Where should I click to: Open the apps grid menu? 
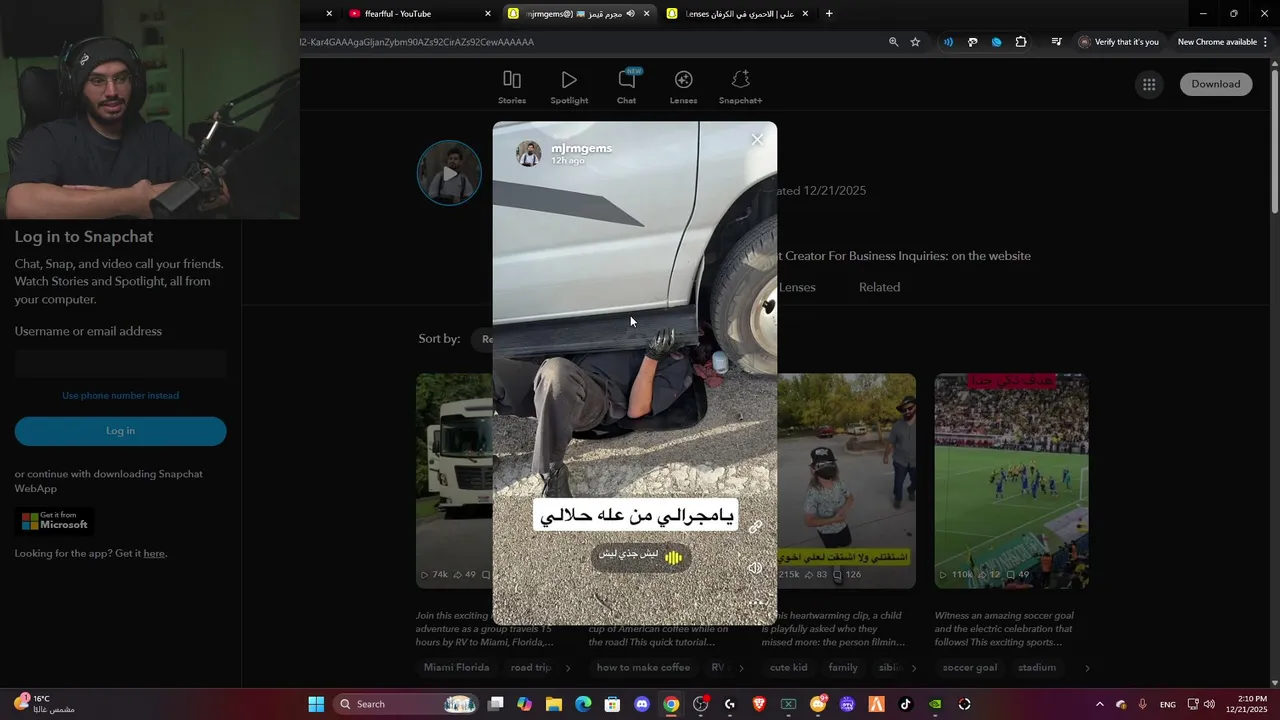click(1149, 84)
